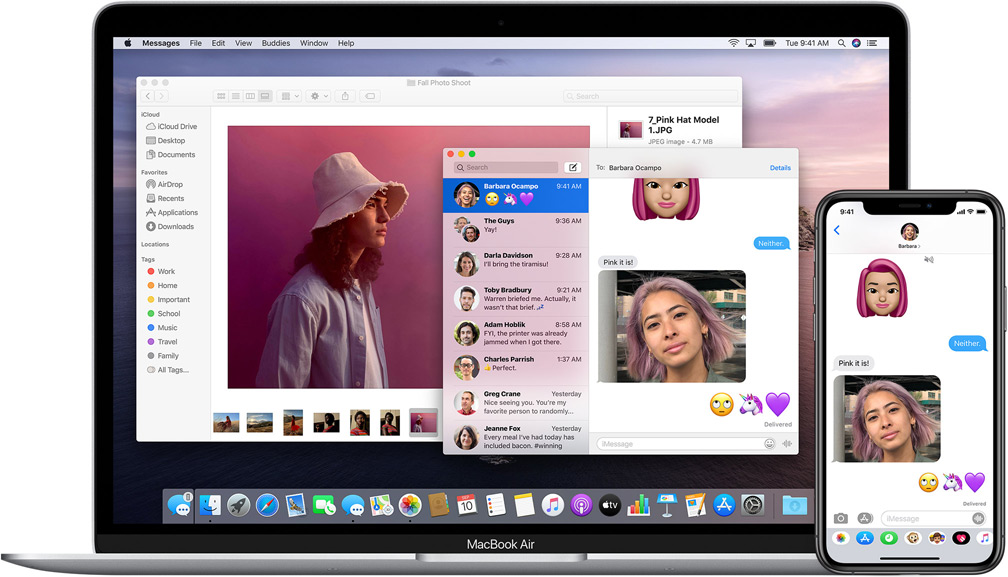Screen dimensions: 1008x577
Task: Launch Photos app from the Dock
Action: [409, 505]
